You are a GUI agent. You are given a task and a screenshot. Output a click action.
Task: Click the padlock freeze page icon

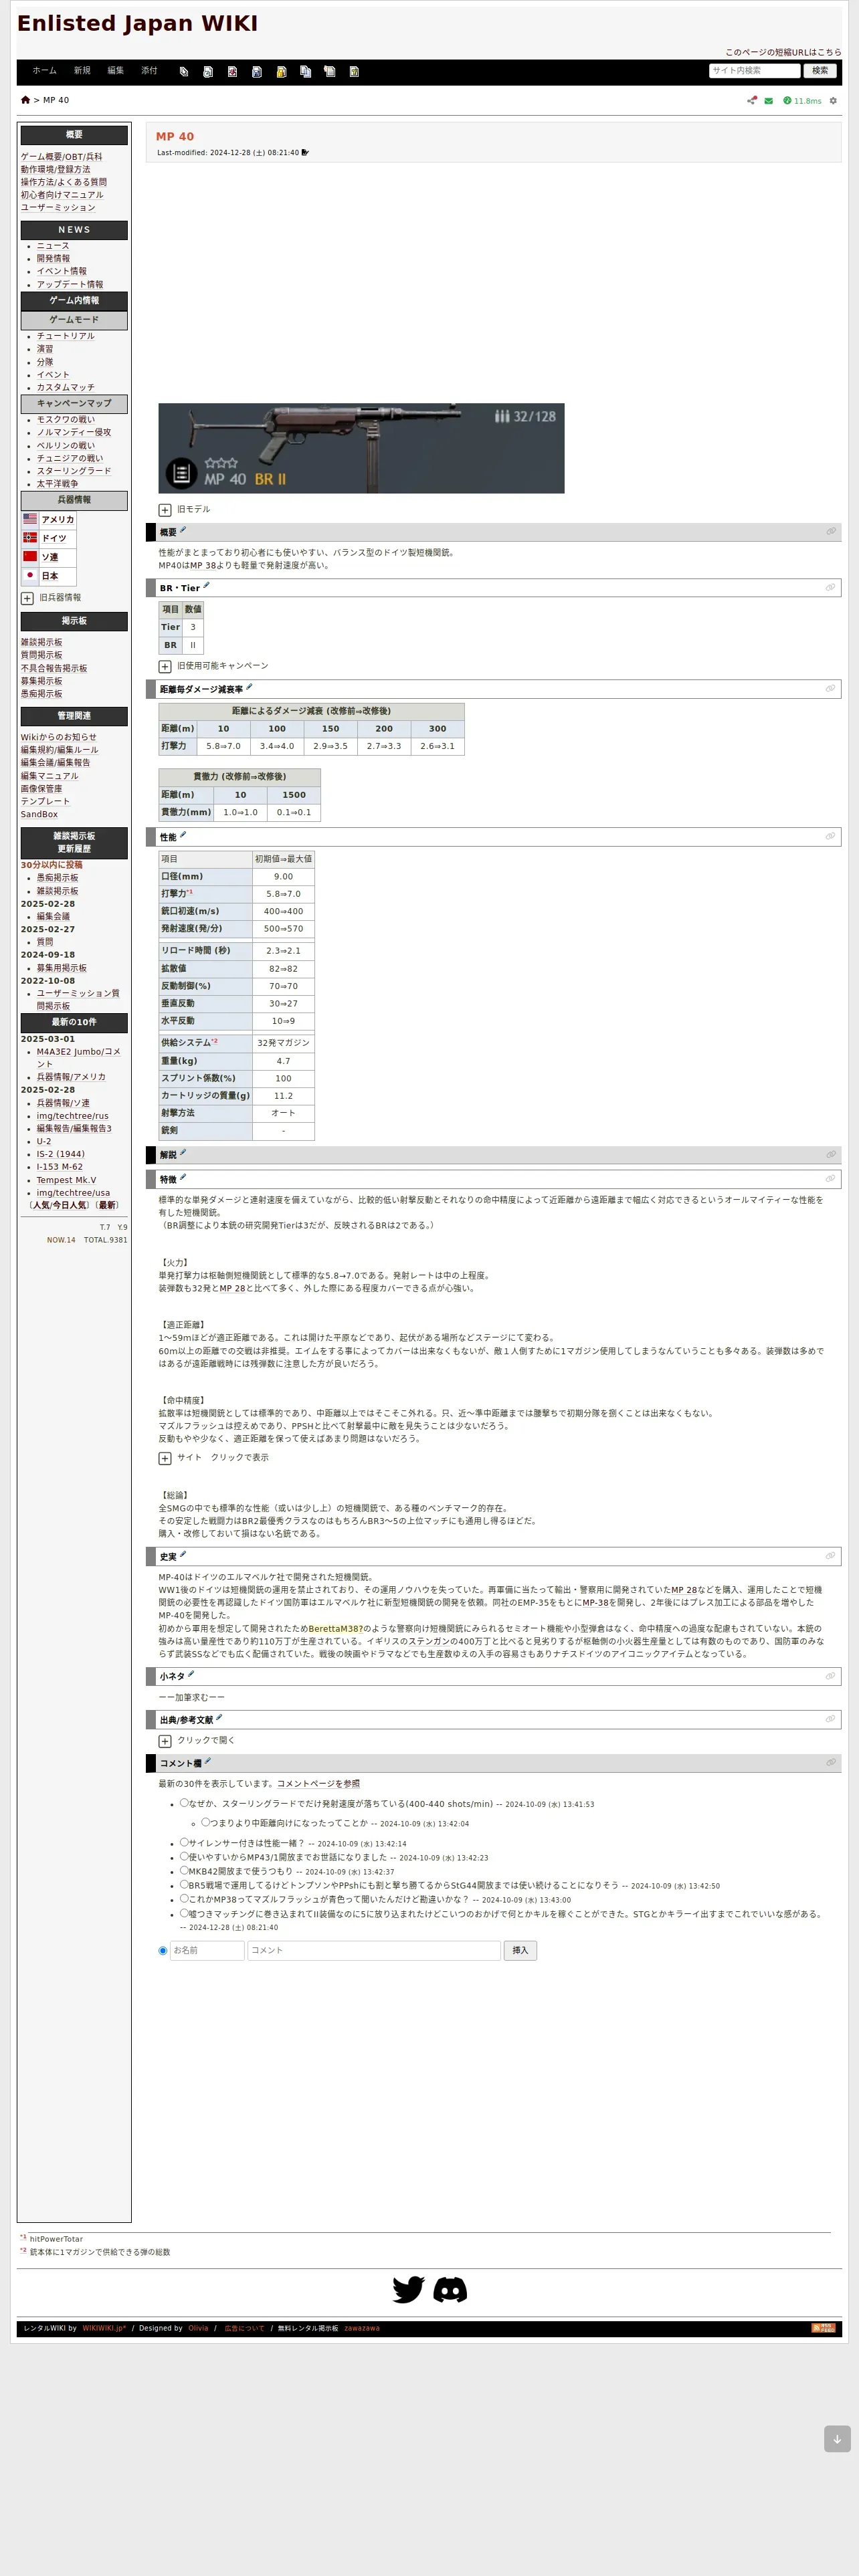tap(281, 72)
